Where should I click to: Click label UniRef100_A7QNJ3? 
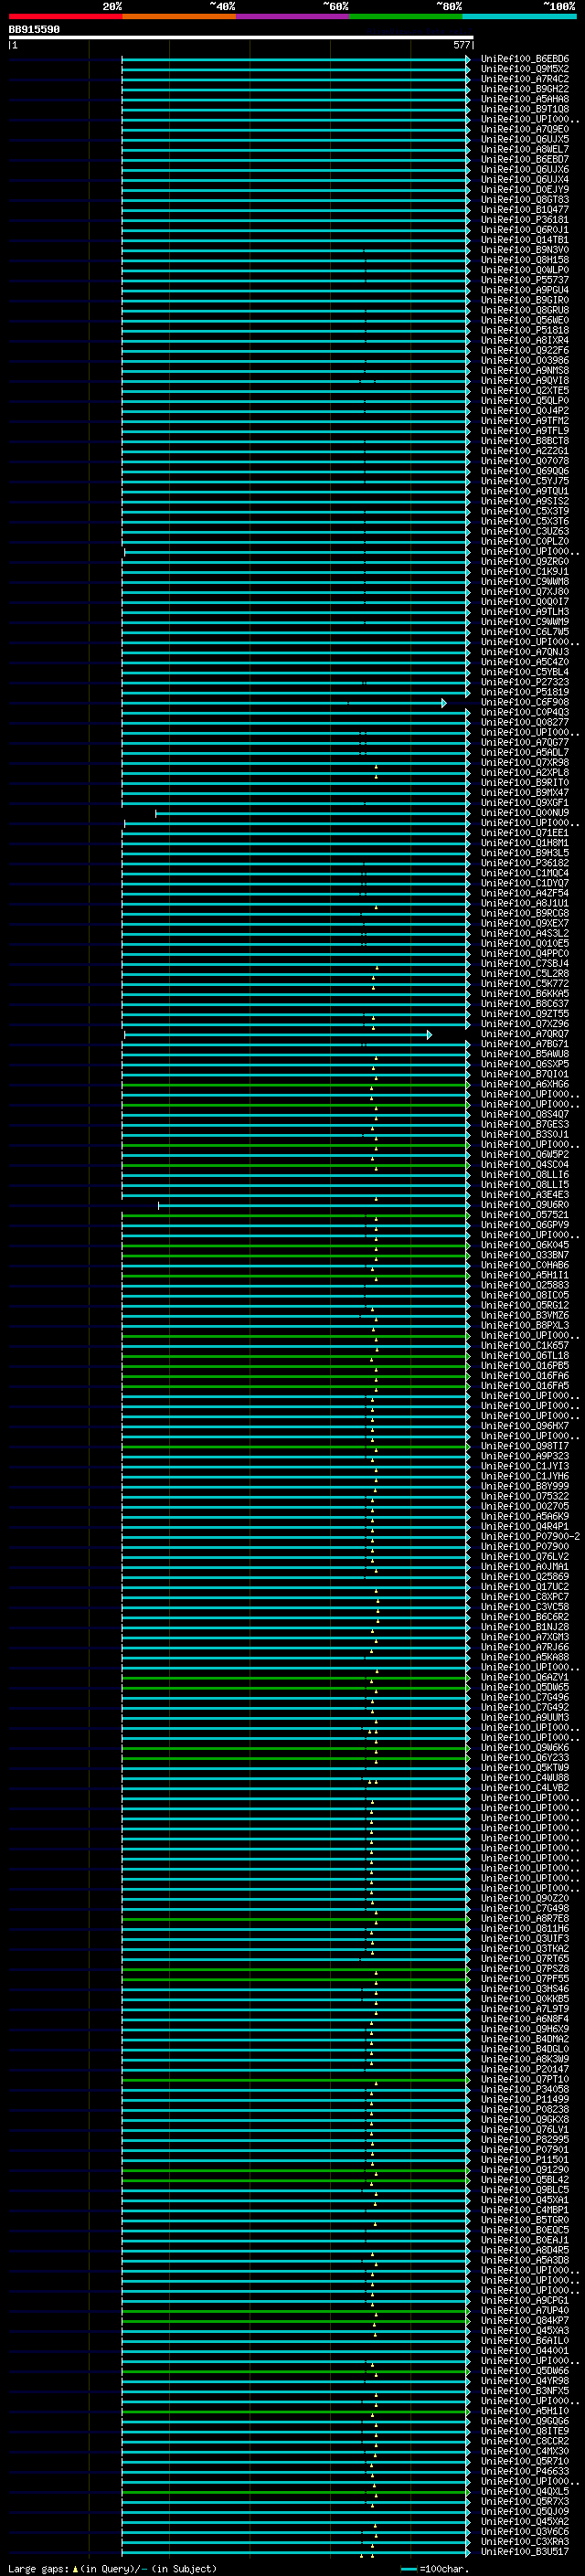tap(525, 652)
